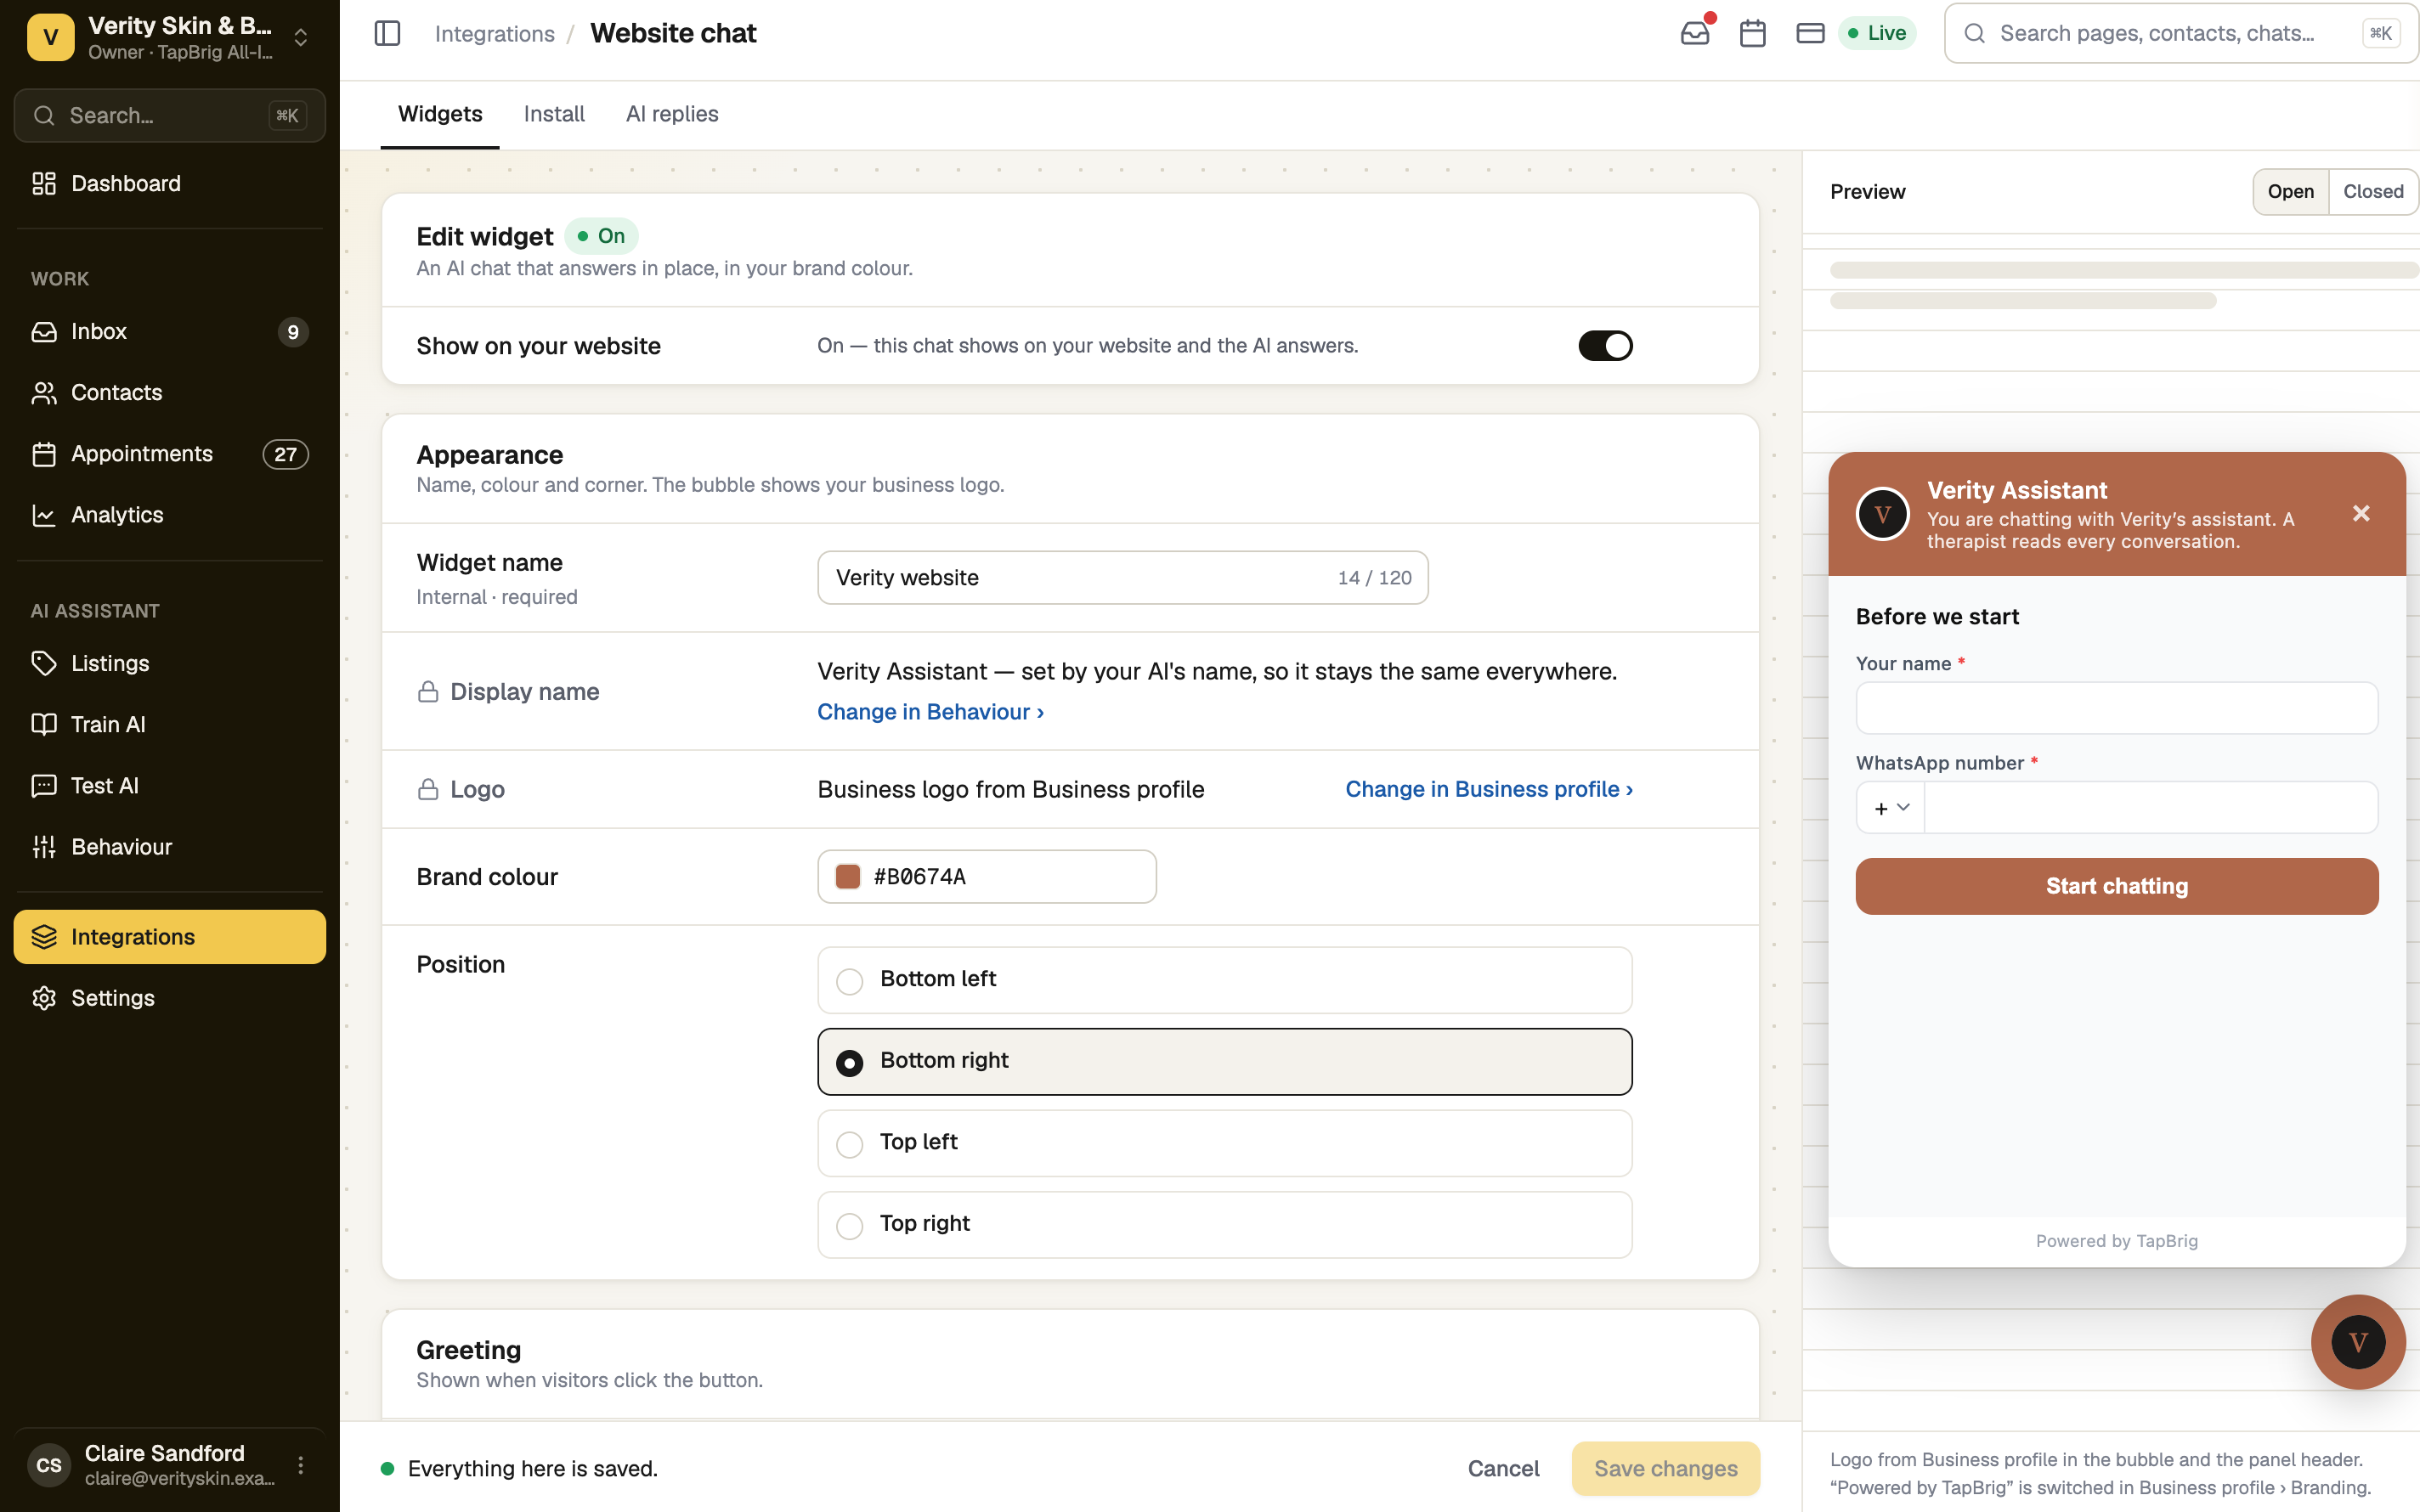Switch to the Widgets tab
2420x1512 pixels.
click(440, 114)
